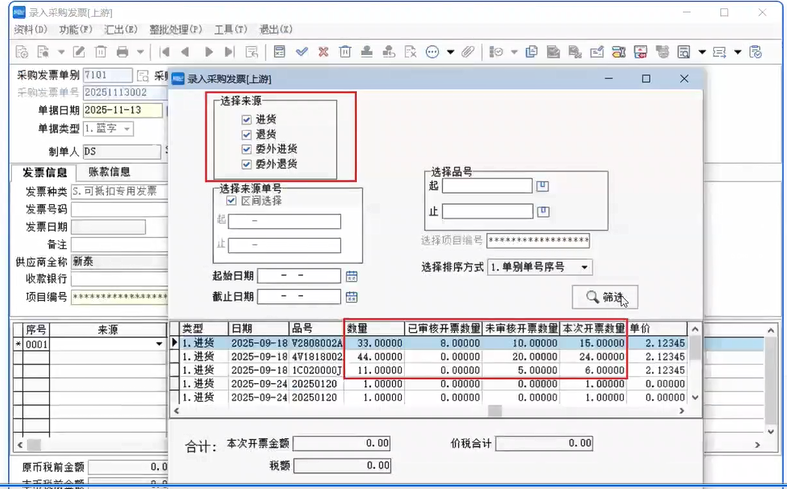This screenshot has height=489, width=787.
Task: Open the 功能(F) menu
Action: [x=76, y=30]
